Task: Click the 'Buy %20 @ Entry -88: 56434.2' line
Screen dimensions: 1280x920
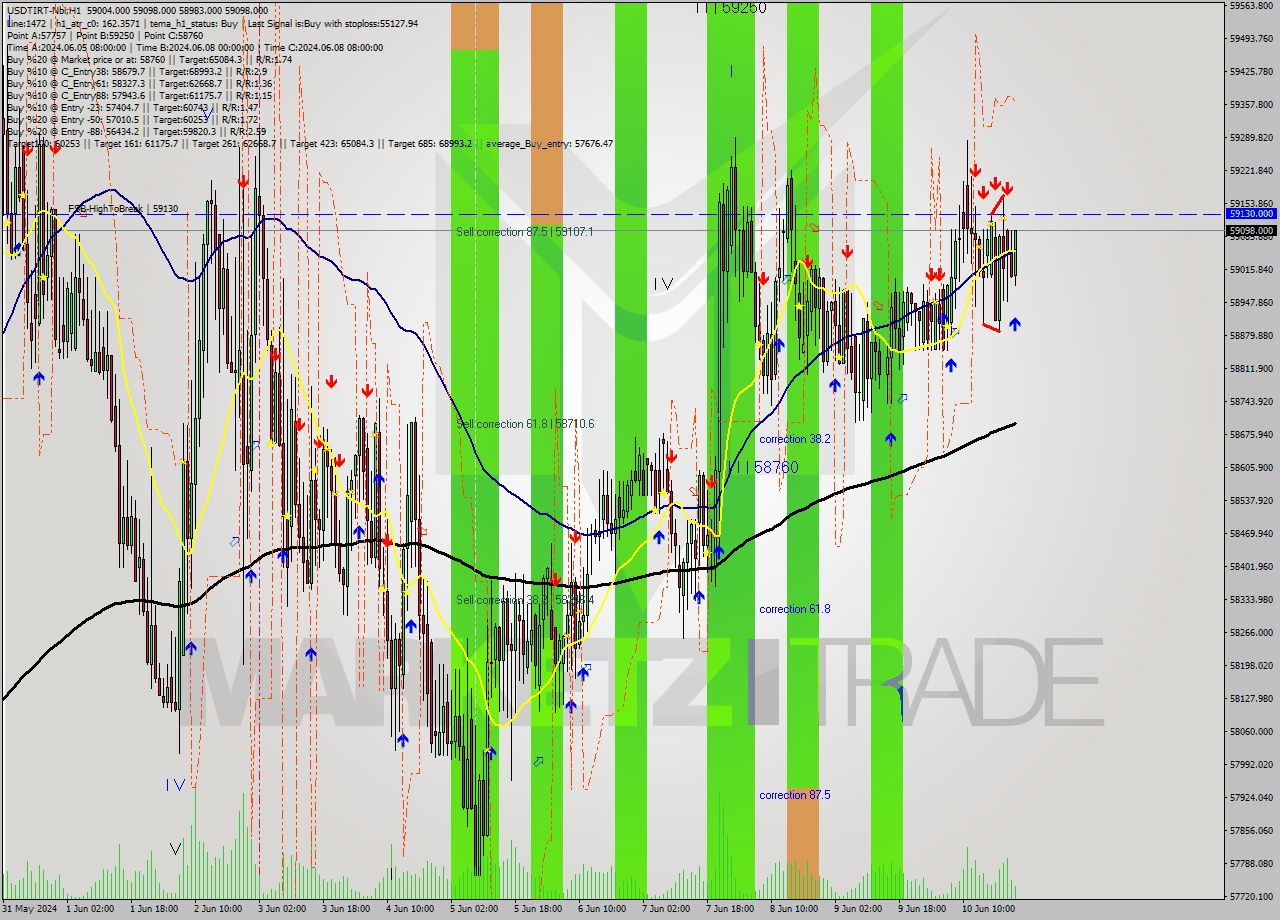Action: [x=73, y=131]
